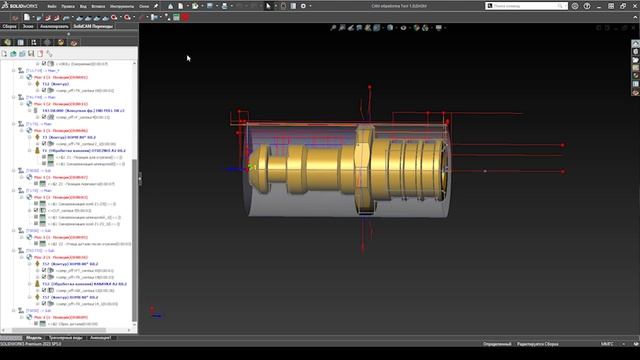Screen dimensions: 640x360
Task: Open the Options gear dropdown arrow
Action: coord(310,6)
